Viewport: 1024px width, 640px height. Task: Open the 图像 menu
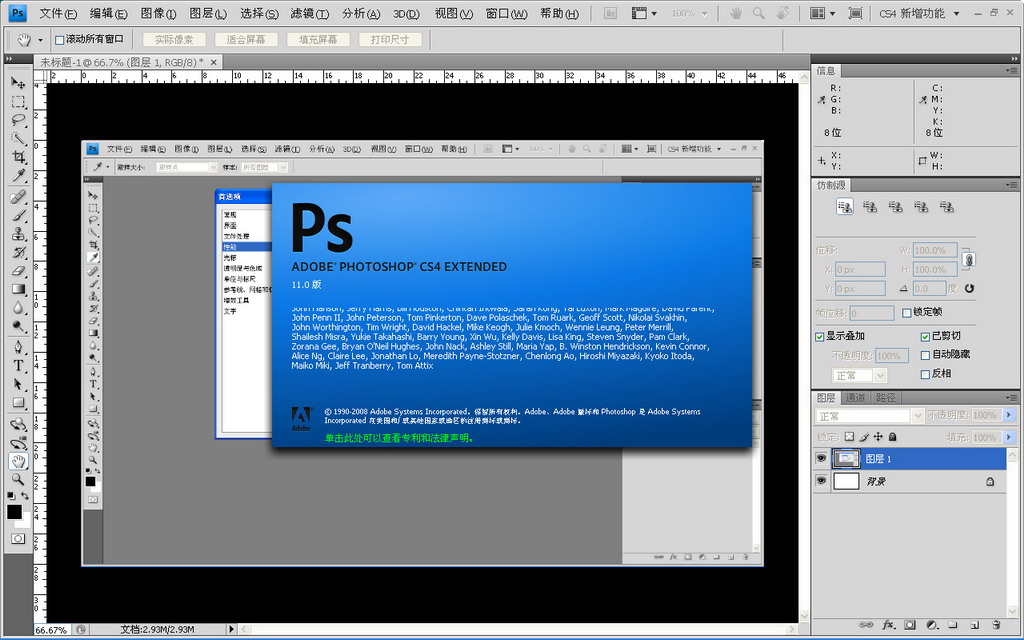(158, 13)
